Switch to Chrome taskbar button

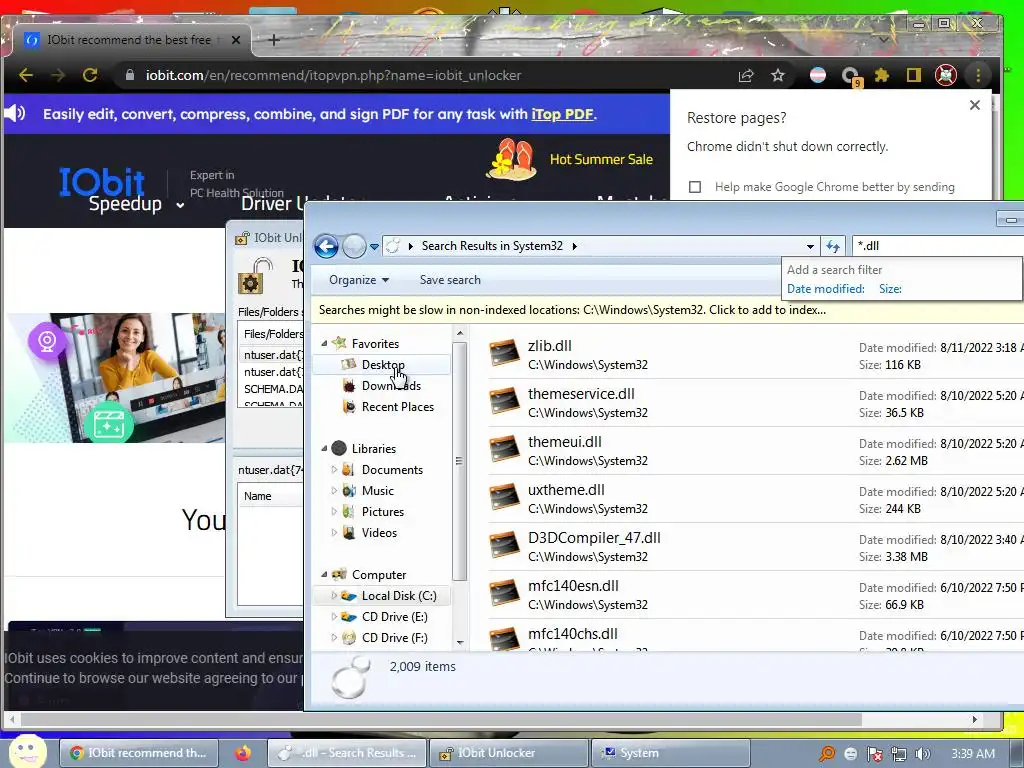tap(138, 753)
